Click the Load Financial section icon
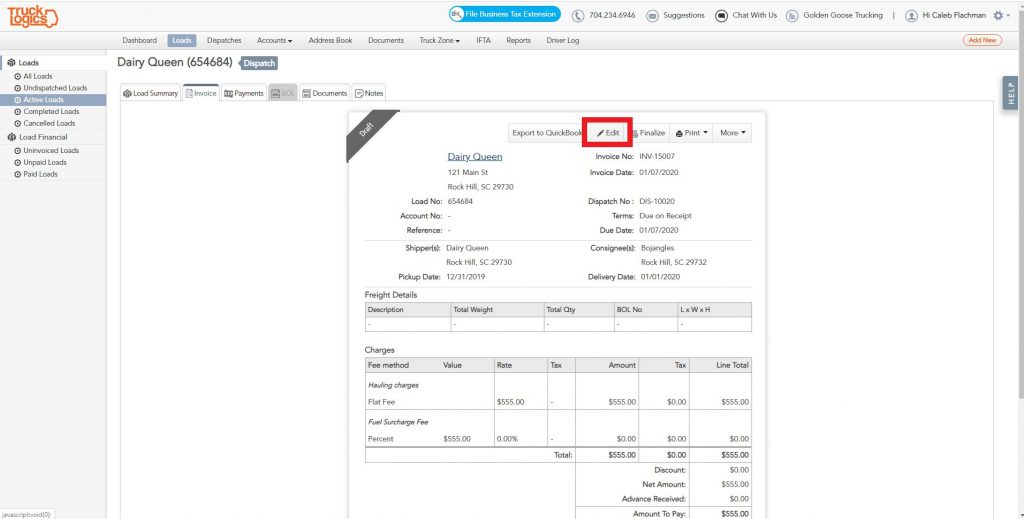1024x519 pixels. (11, 137)
